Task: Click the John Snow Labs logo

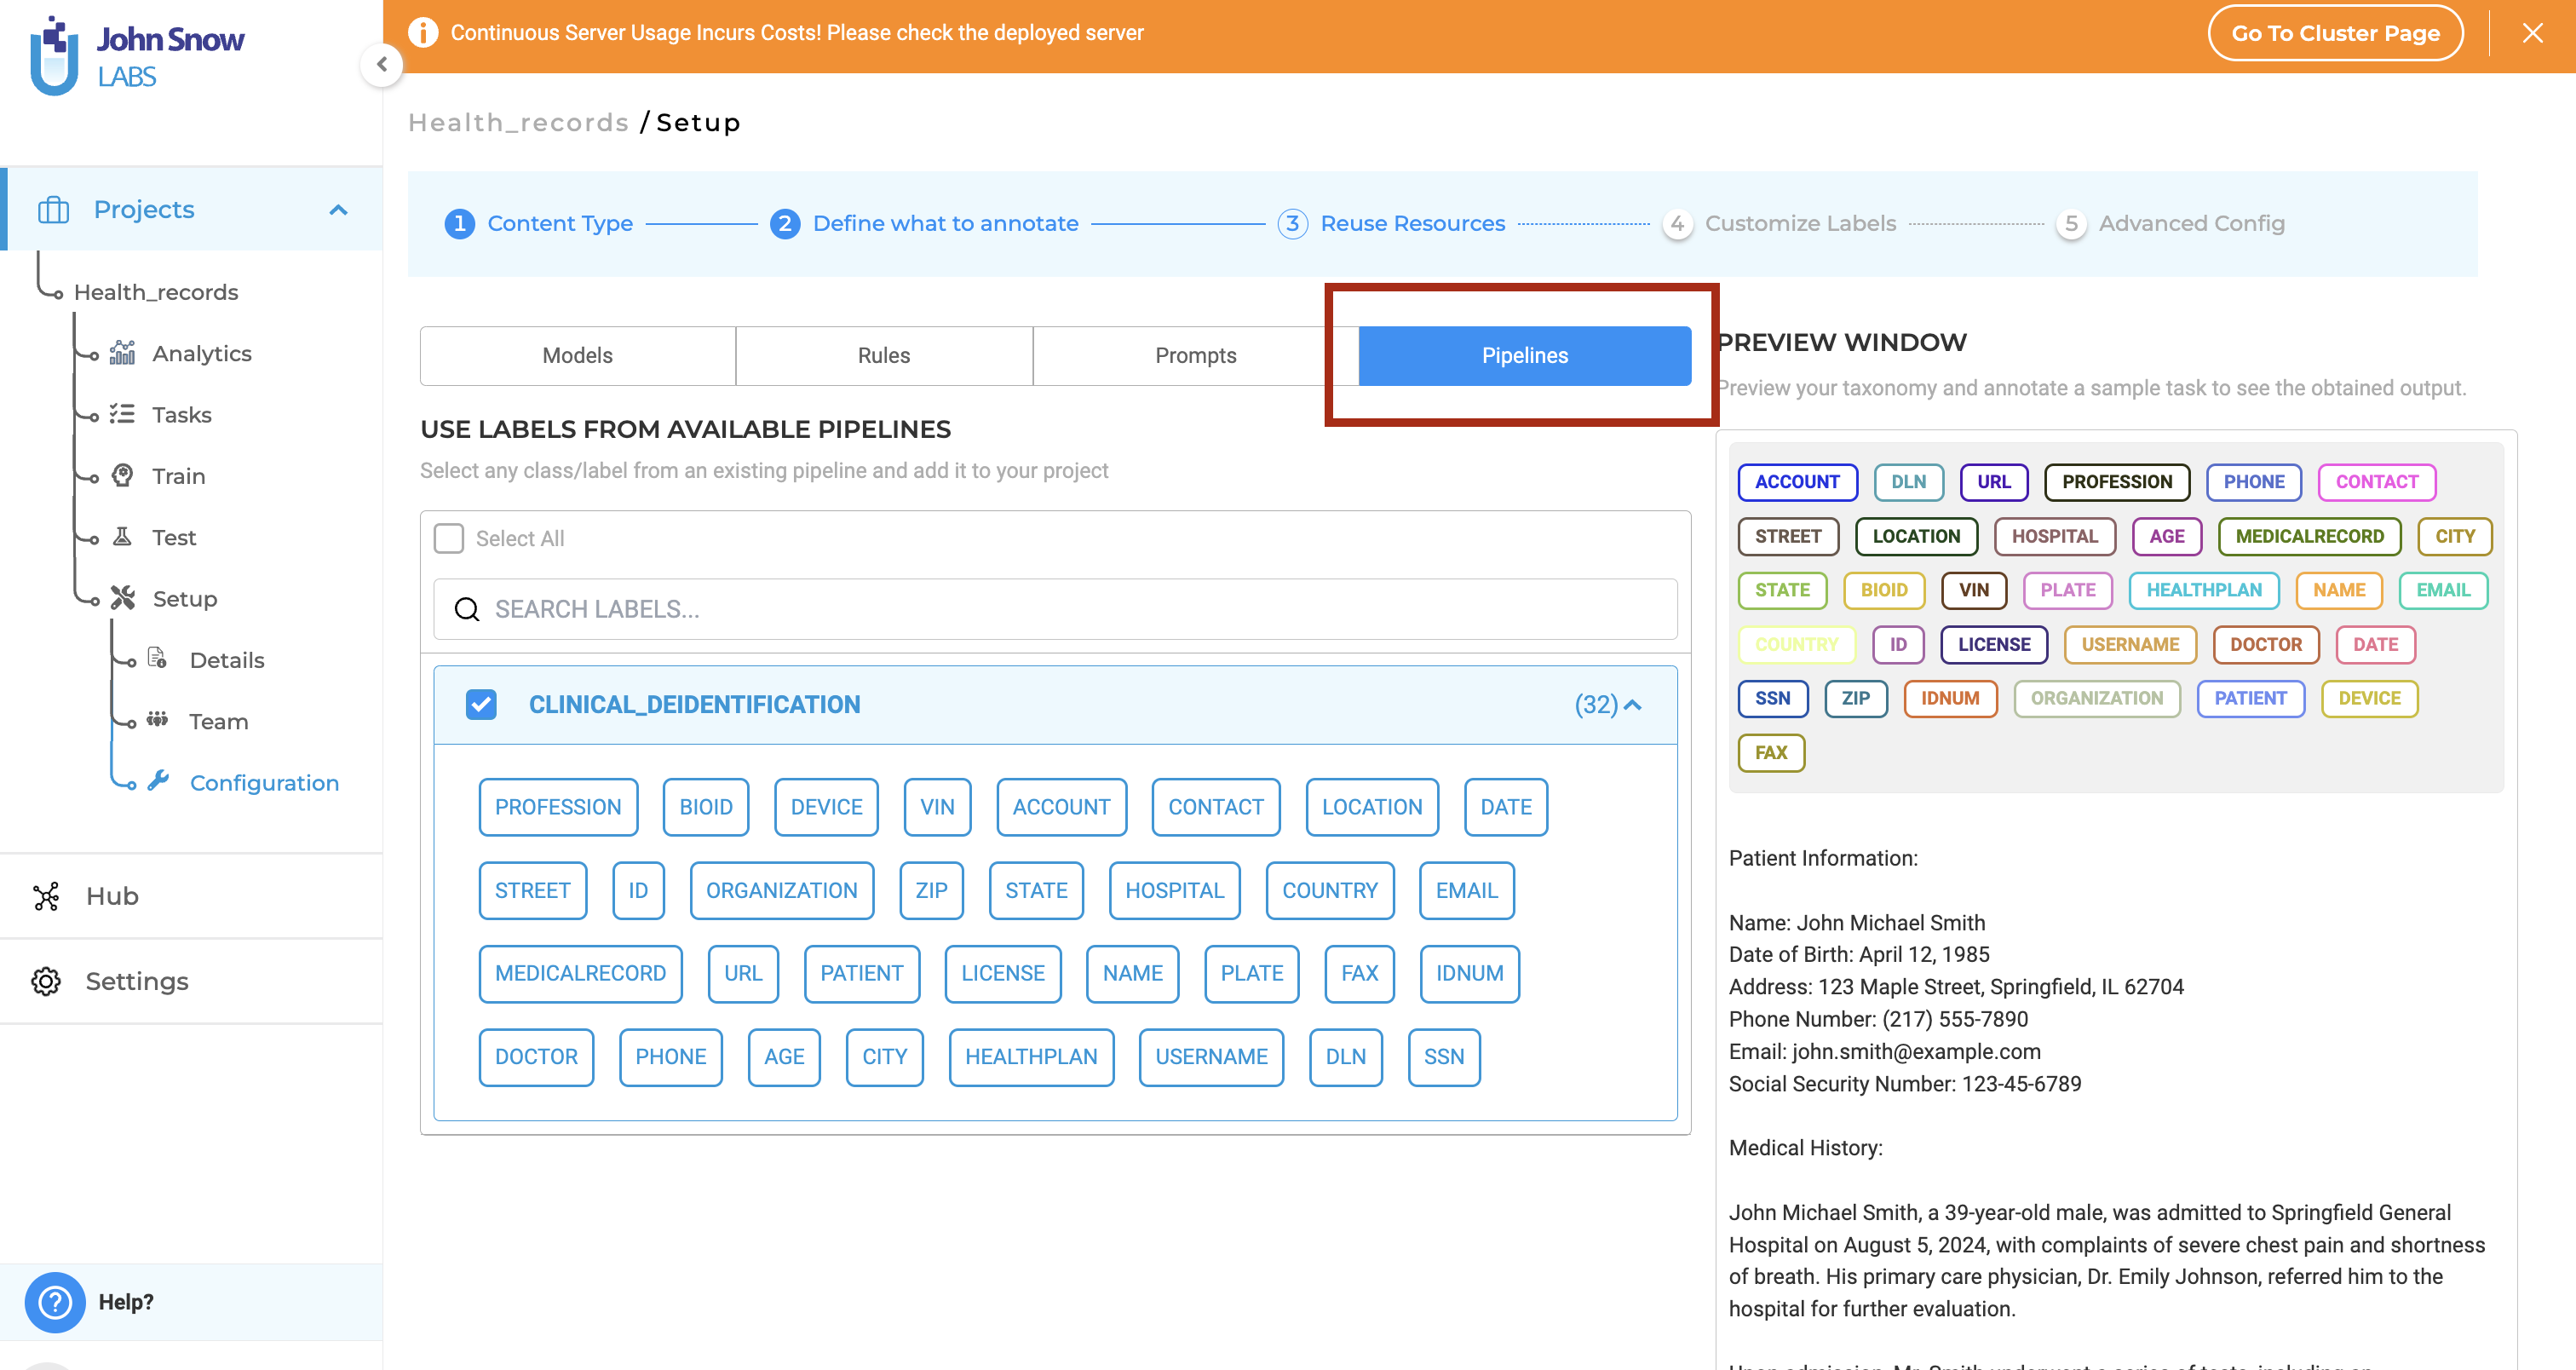Action: 137,56
